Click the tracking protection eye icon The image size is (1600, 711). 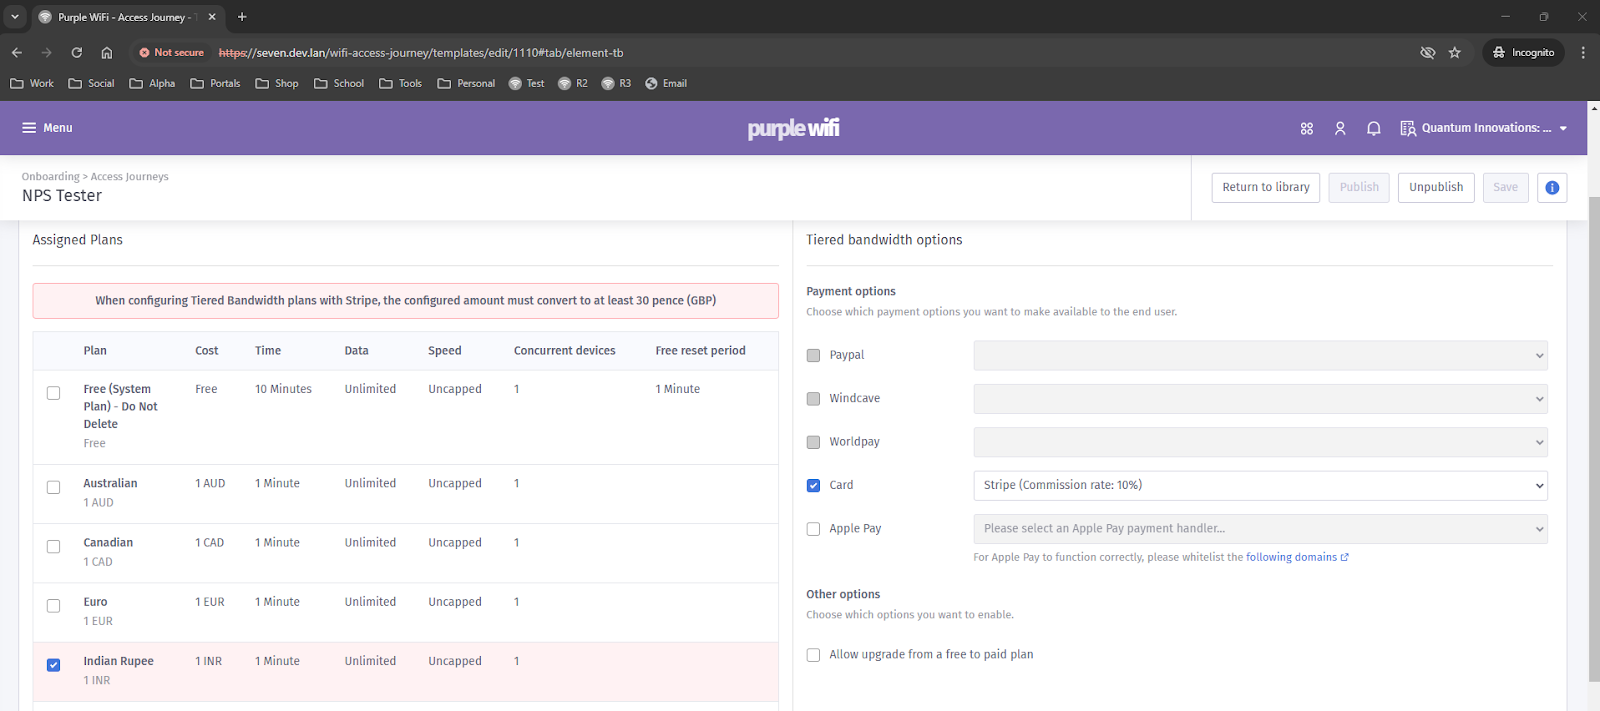pyautogui.click(x=1428, y=52)
